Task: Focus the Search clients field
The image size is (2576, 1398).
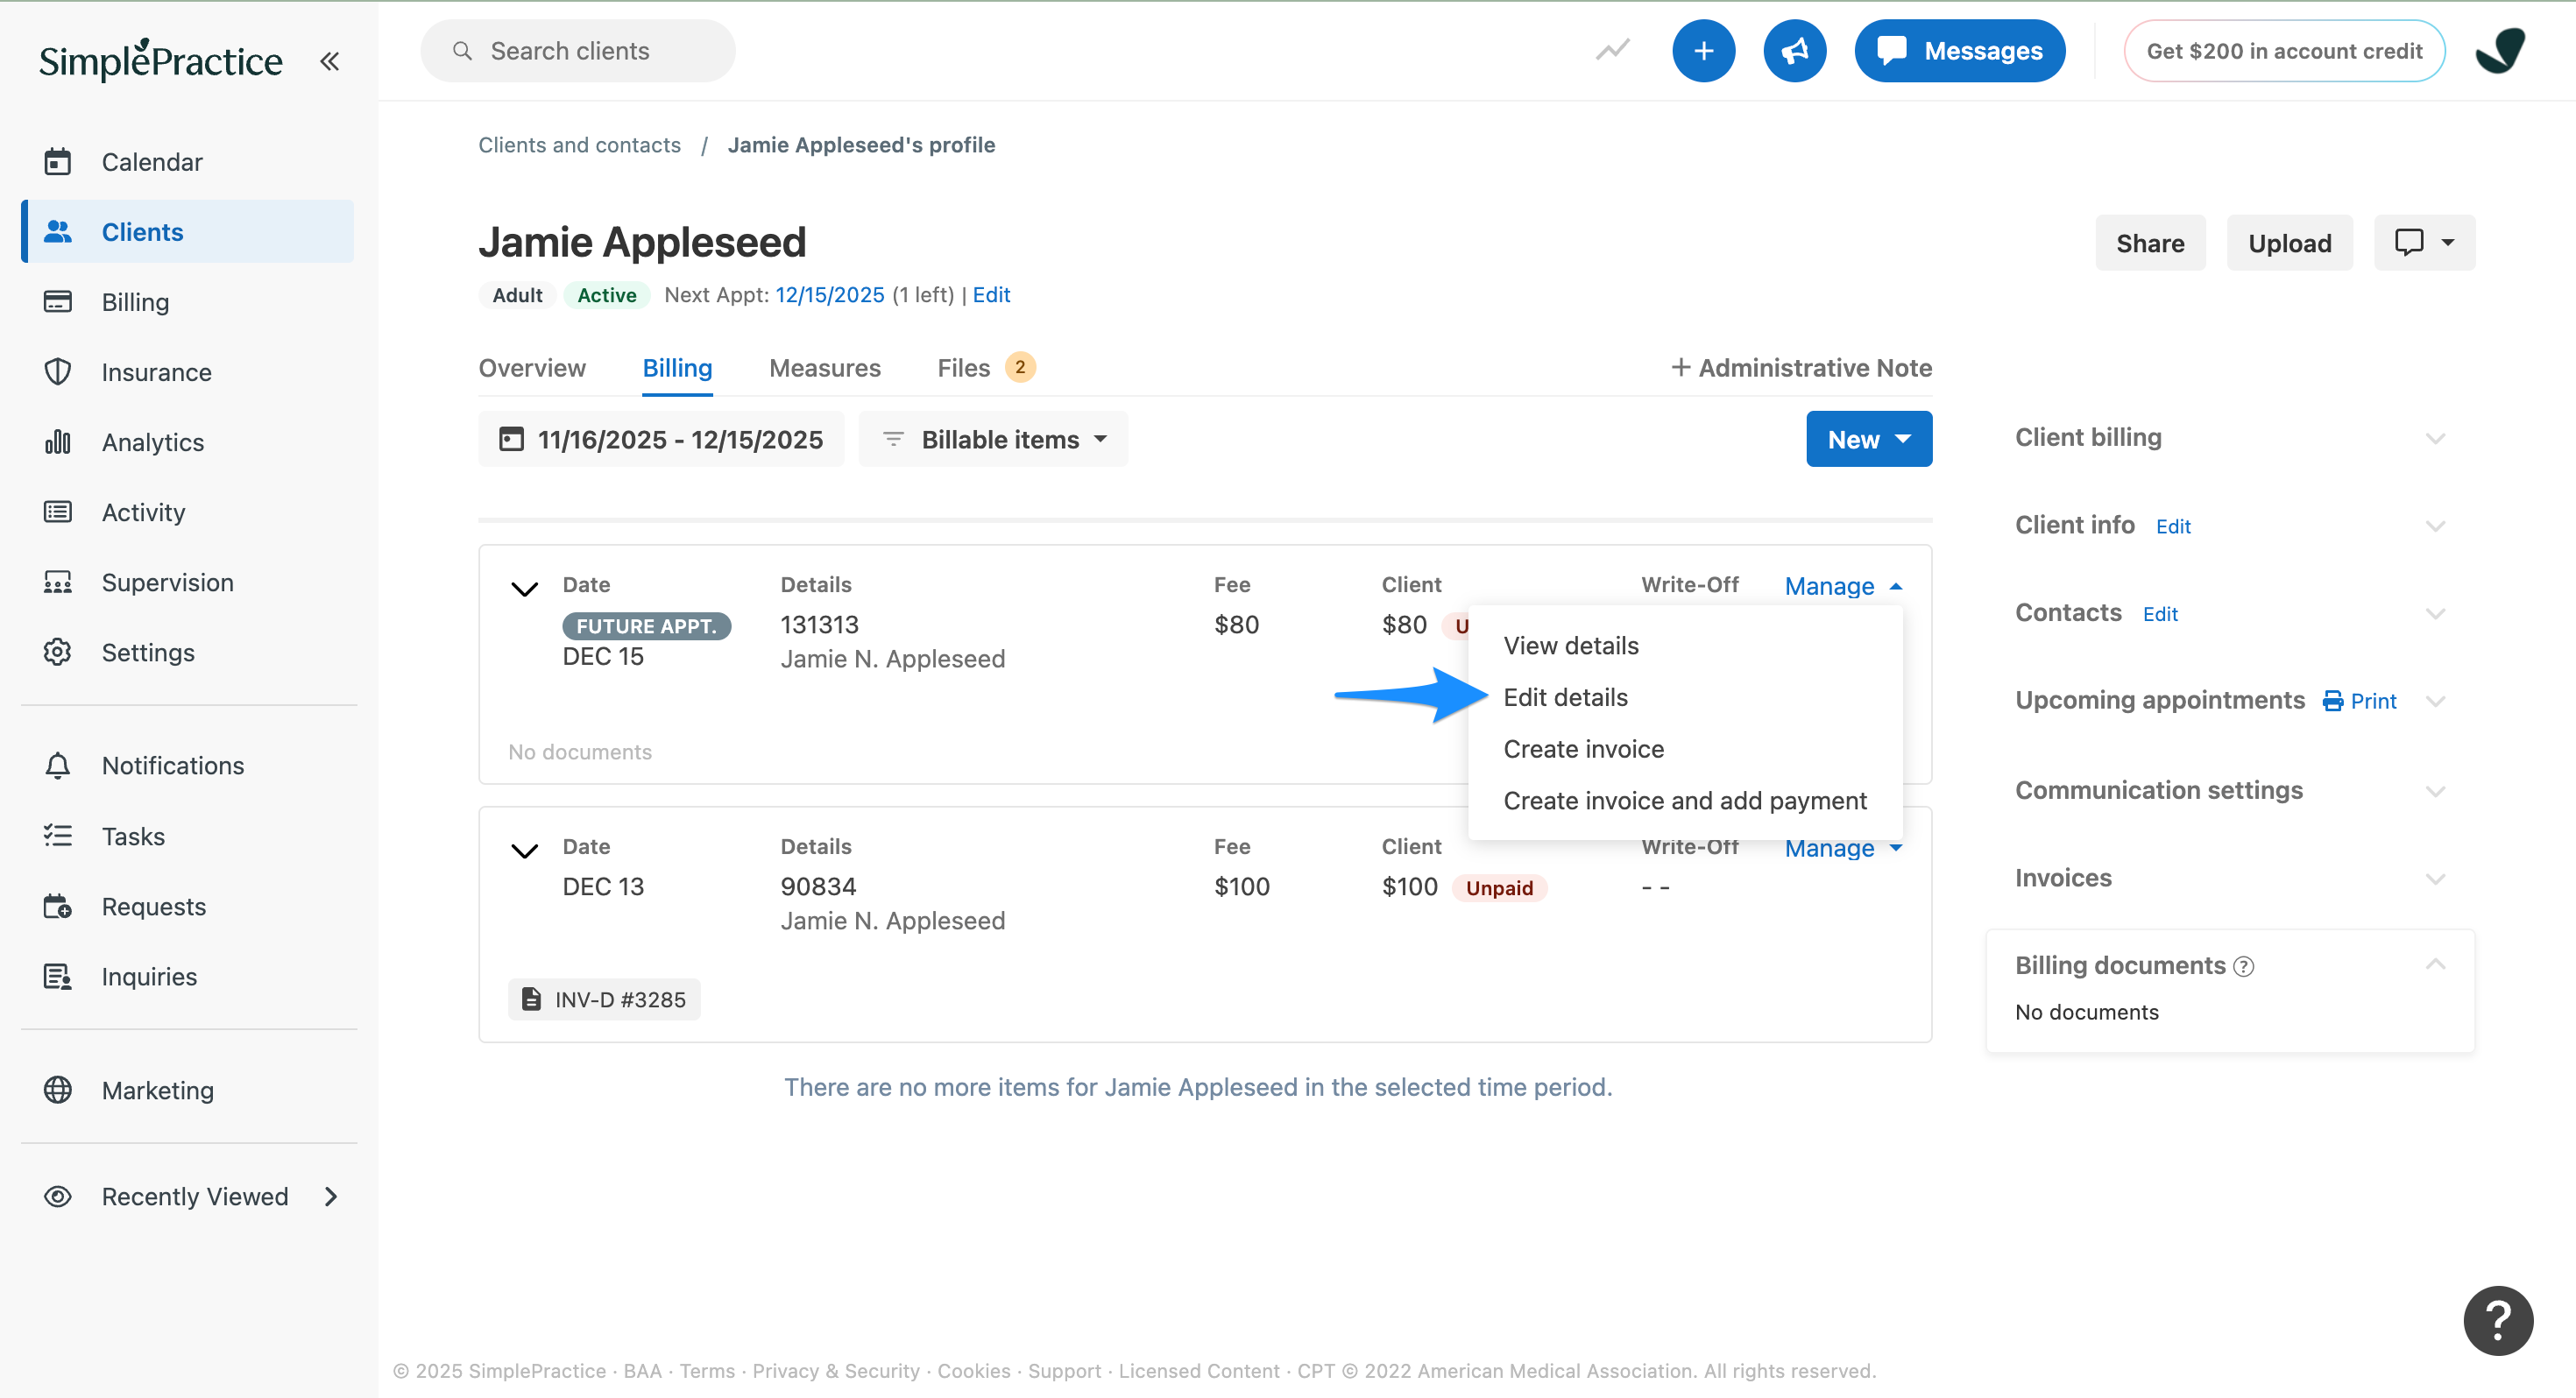Action: 578,50
